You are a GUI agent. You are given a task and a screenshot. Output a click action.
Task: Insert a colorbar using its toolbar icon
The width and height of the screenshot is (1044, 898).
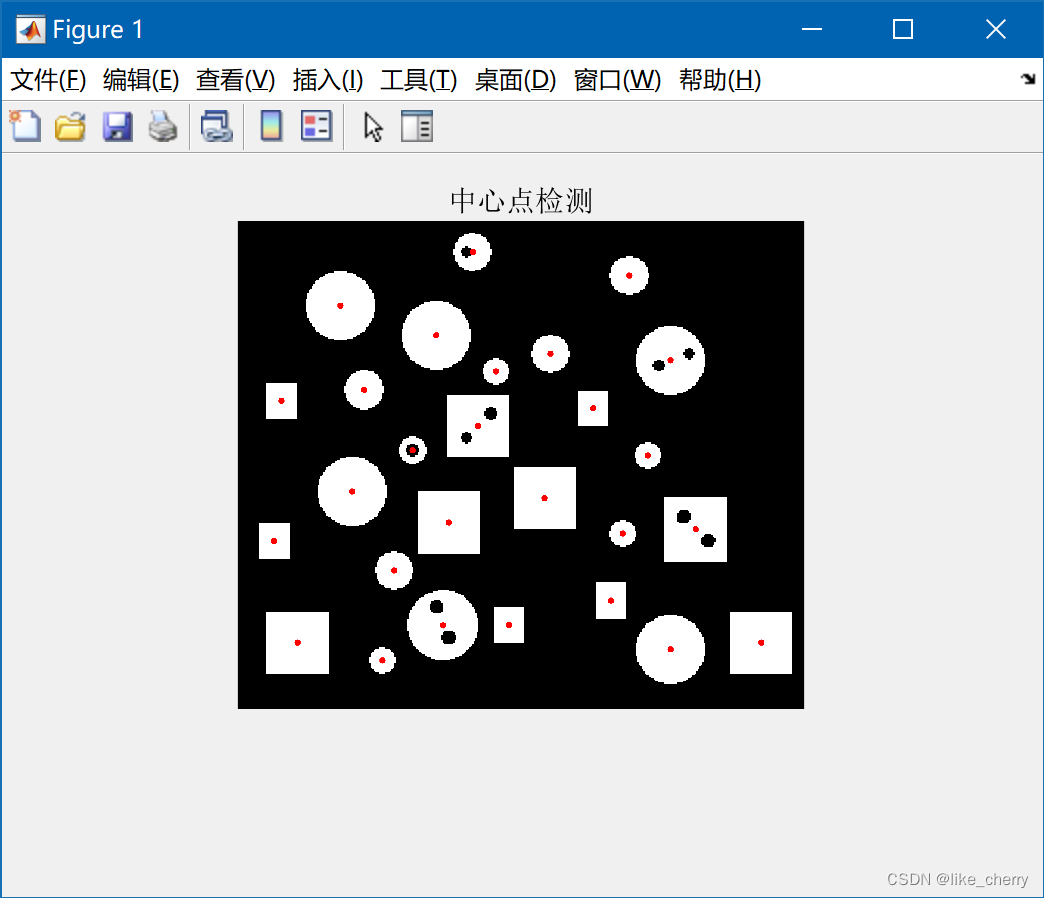point(270,126)
